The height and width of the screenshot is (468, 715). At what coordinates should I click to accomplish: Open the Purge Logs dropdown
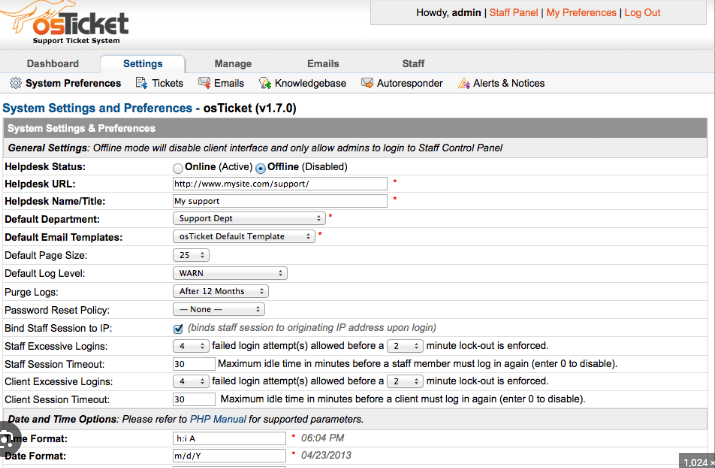click(x=221, y=291)
